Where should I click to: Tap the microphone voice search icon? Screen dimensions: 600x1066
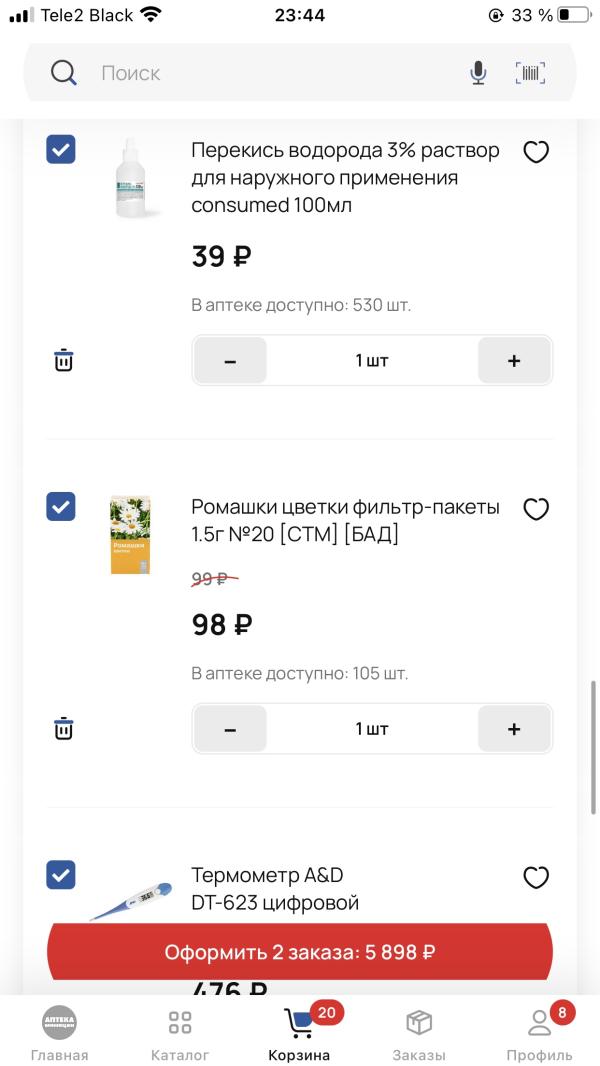(478, 73)
